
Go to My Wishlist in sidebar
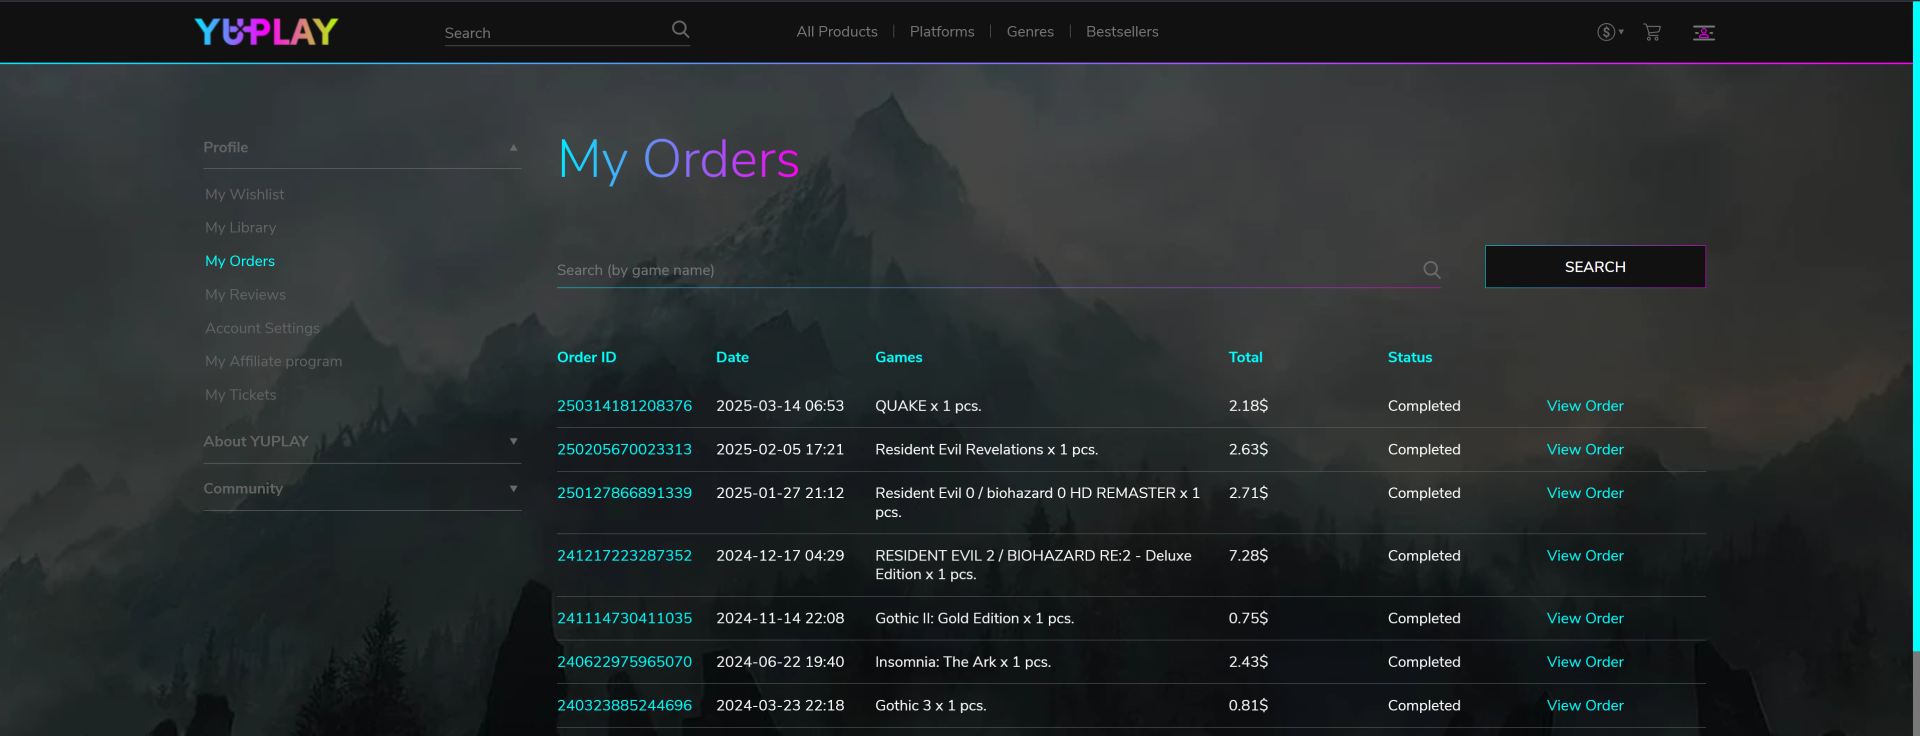click(244, 195)
